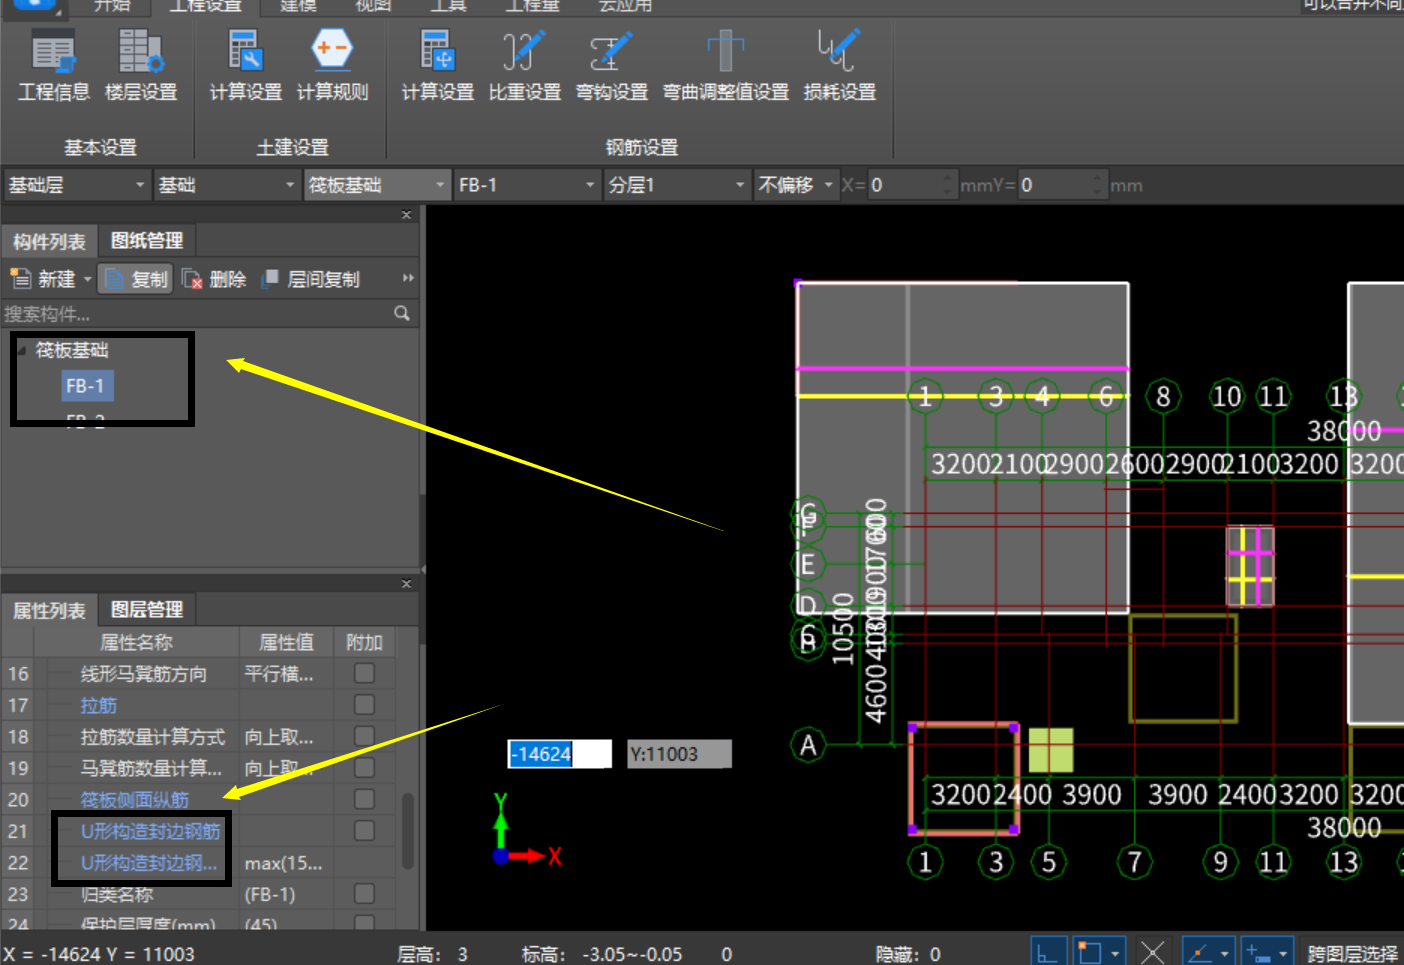Click the X cross icon in status bar
Viewport: 1404px width, 965px height.
1152,951
